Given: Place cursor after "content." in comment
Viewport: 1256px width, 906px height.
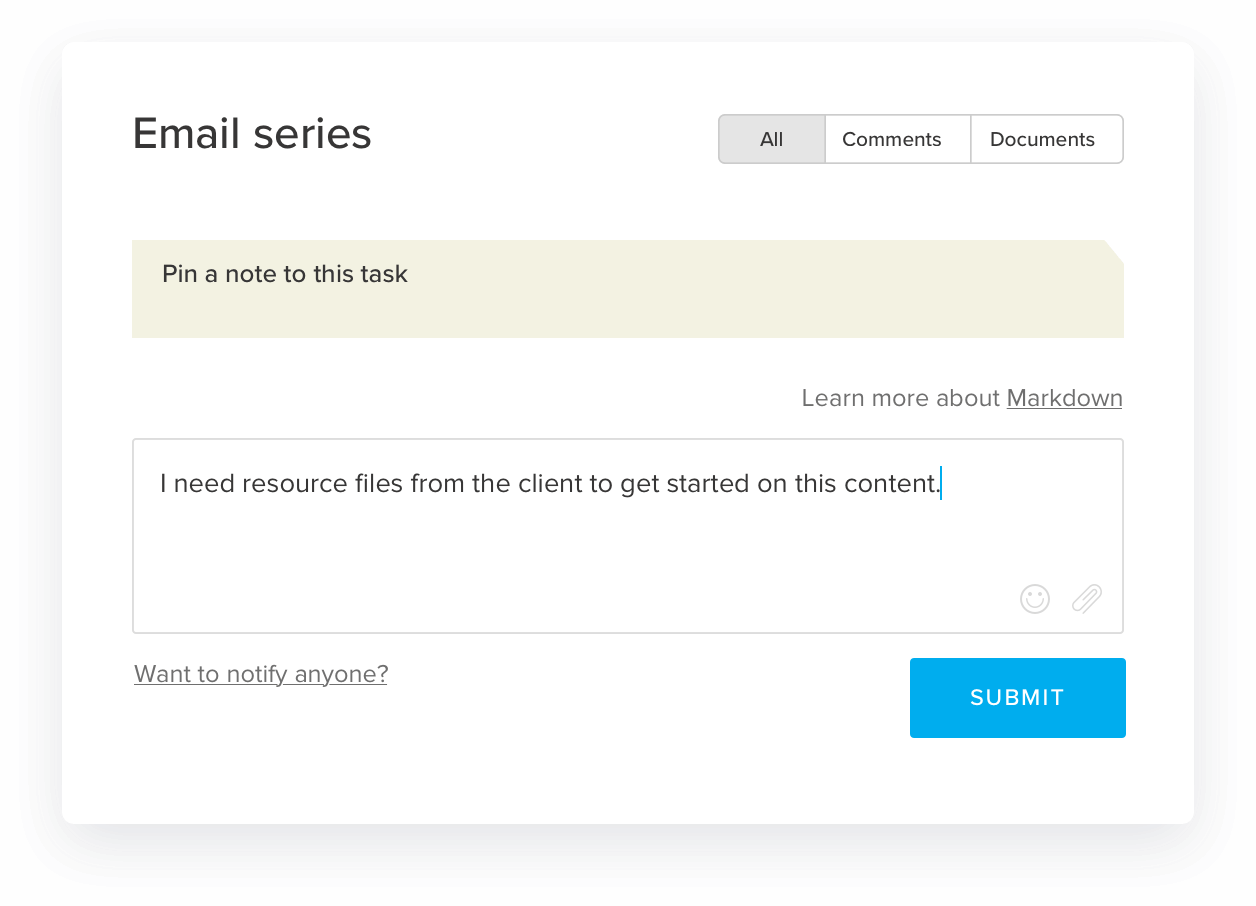Looking at the screenshot, I should coord(942,484).
